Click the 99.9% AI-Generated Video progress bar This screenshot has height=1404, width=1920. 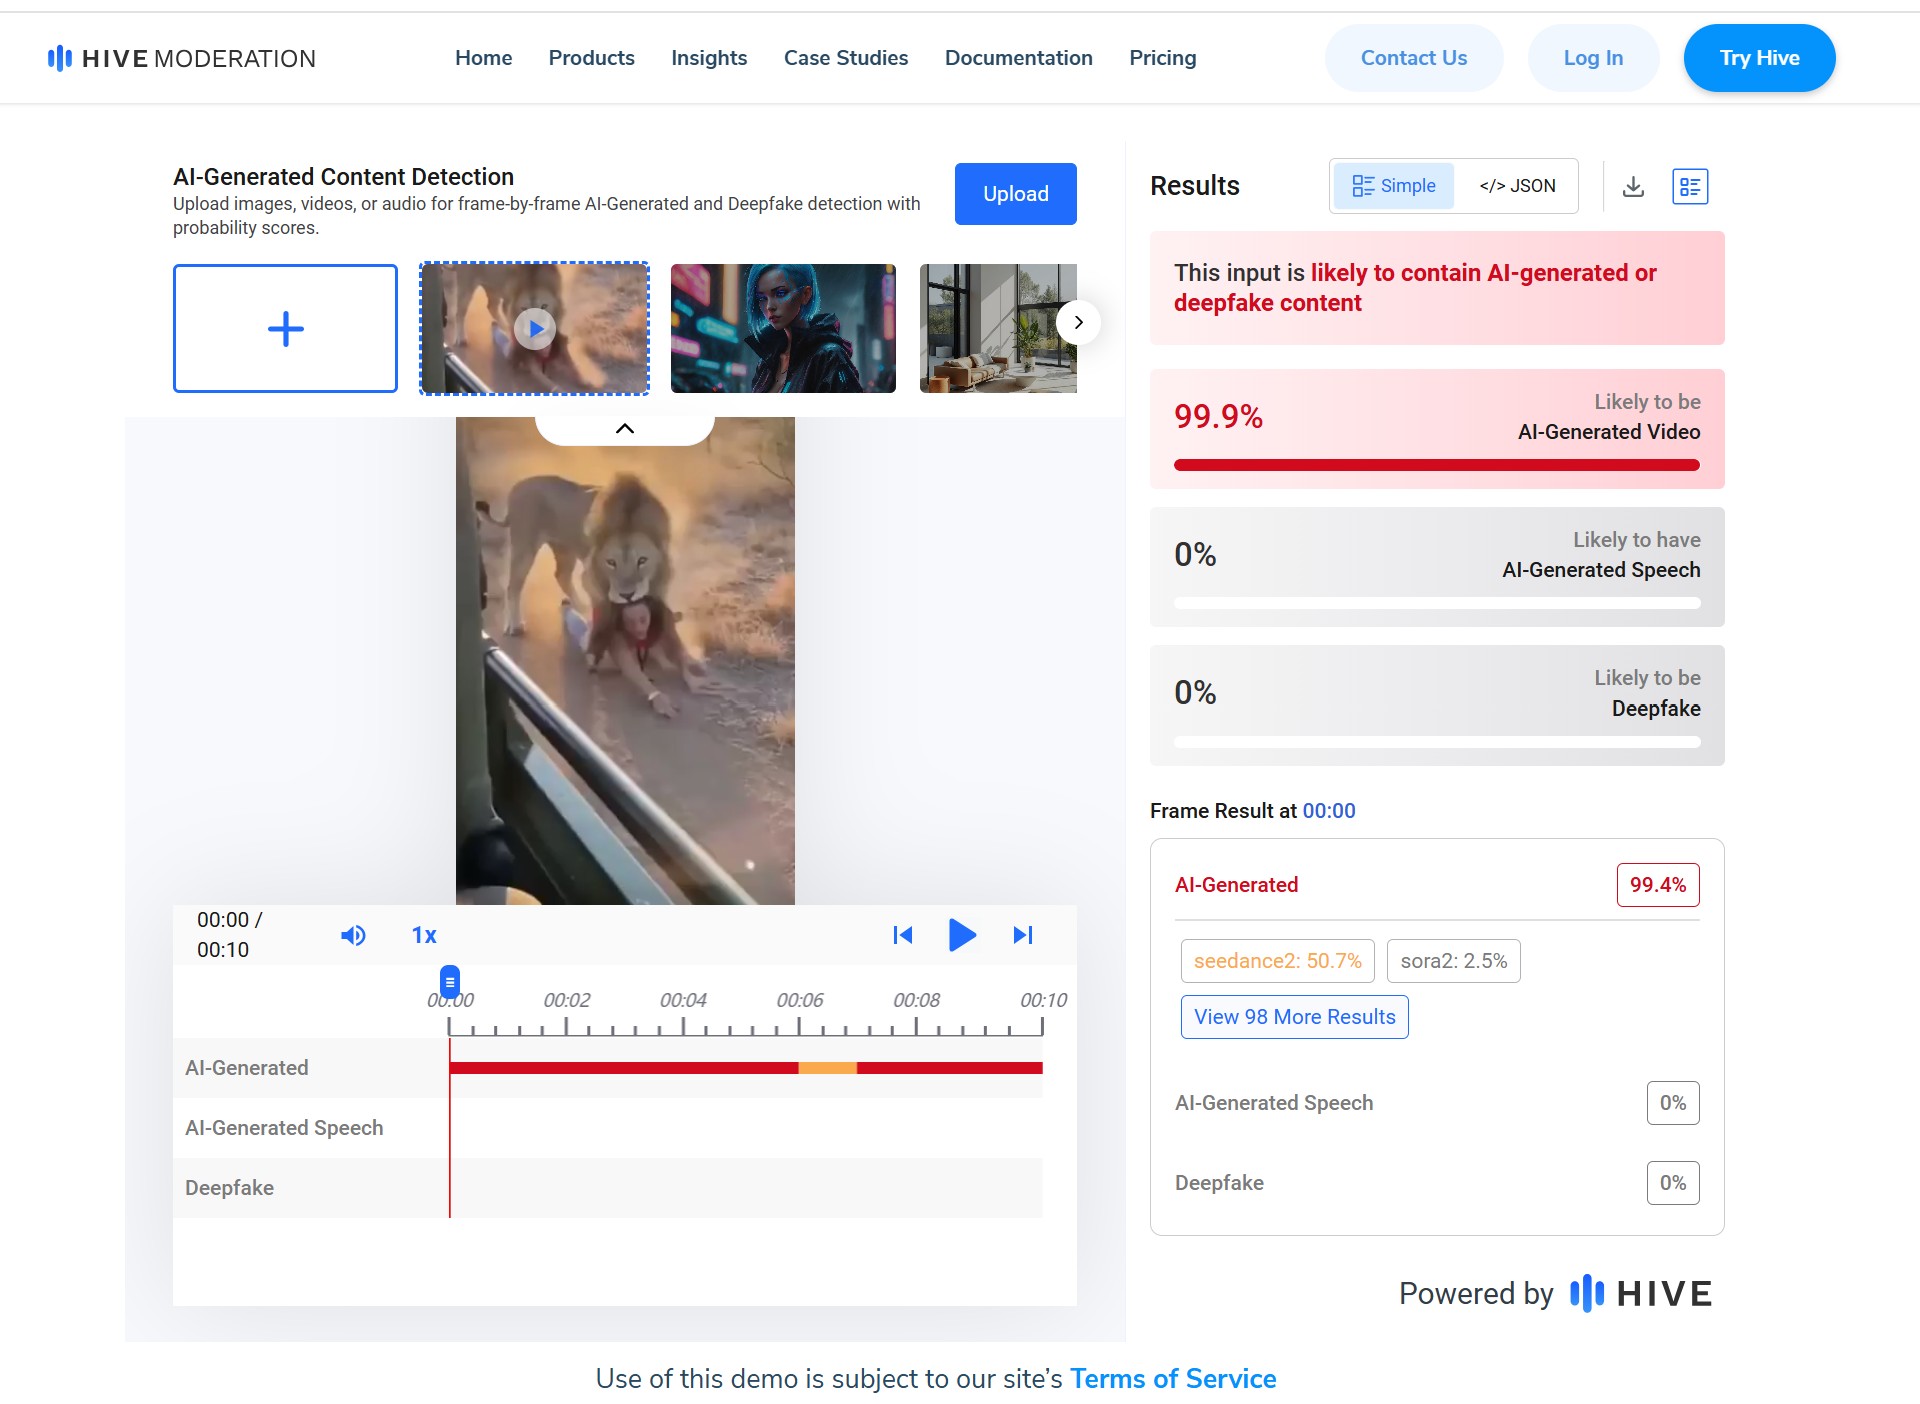pyautogui.click(x=1436, y=465)
